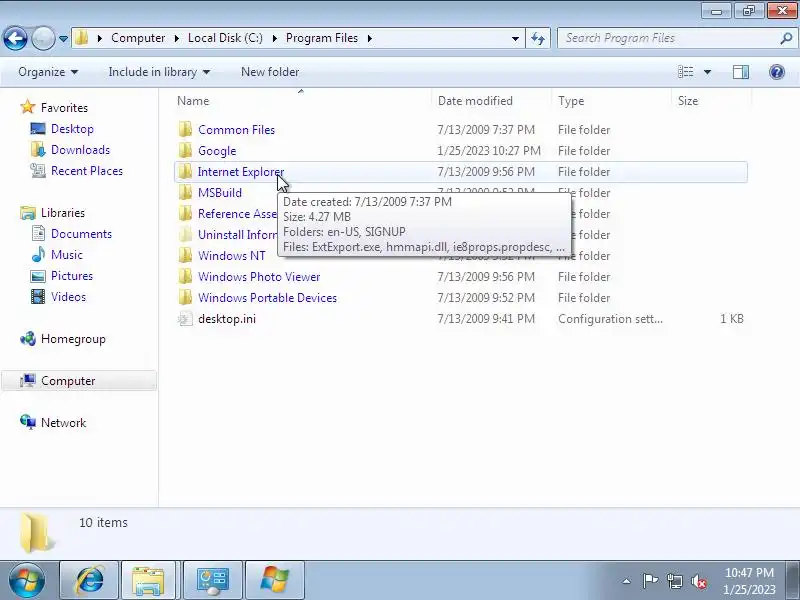Click Libraries in navigation pane
Viewport: 800px width, 600px height.
63,213
